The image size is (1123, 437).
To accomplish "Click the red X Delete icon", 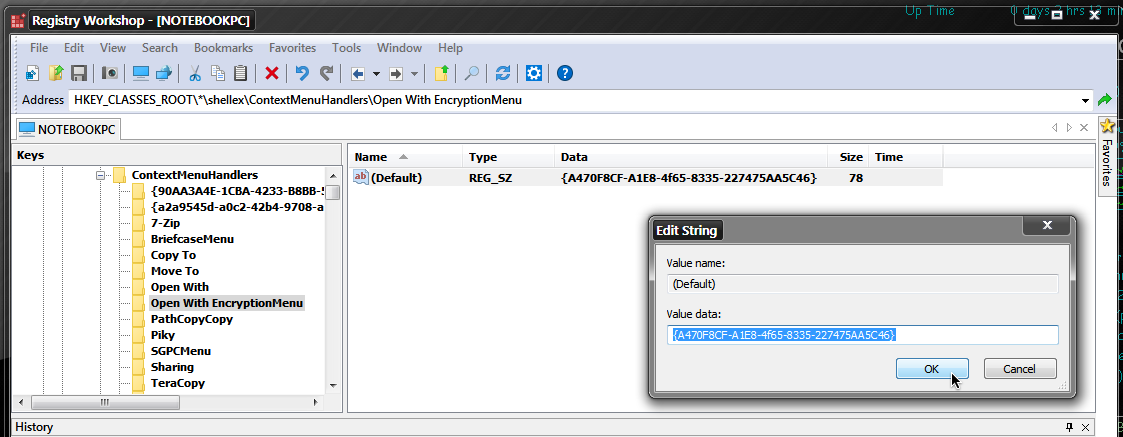I will (x=271, y=73).
